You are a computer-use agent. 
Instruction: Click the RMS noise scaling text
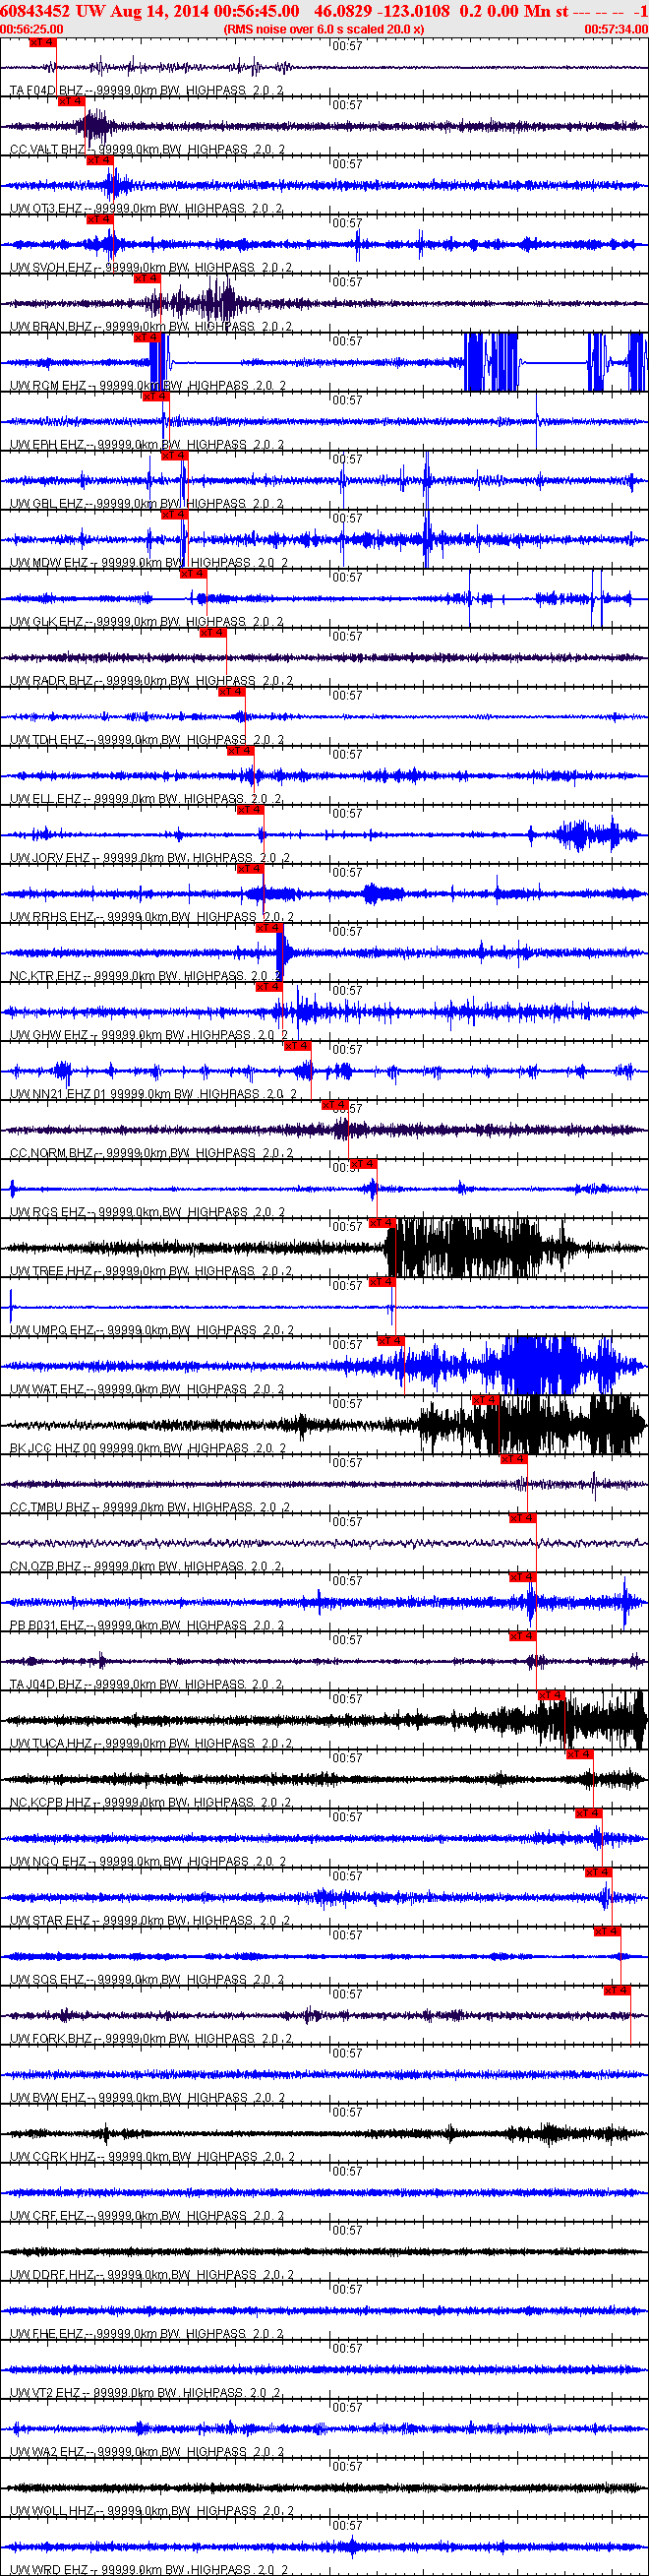click(323, 29)
